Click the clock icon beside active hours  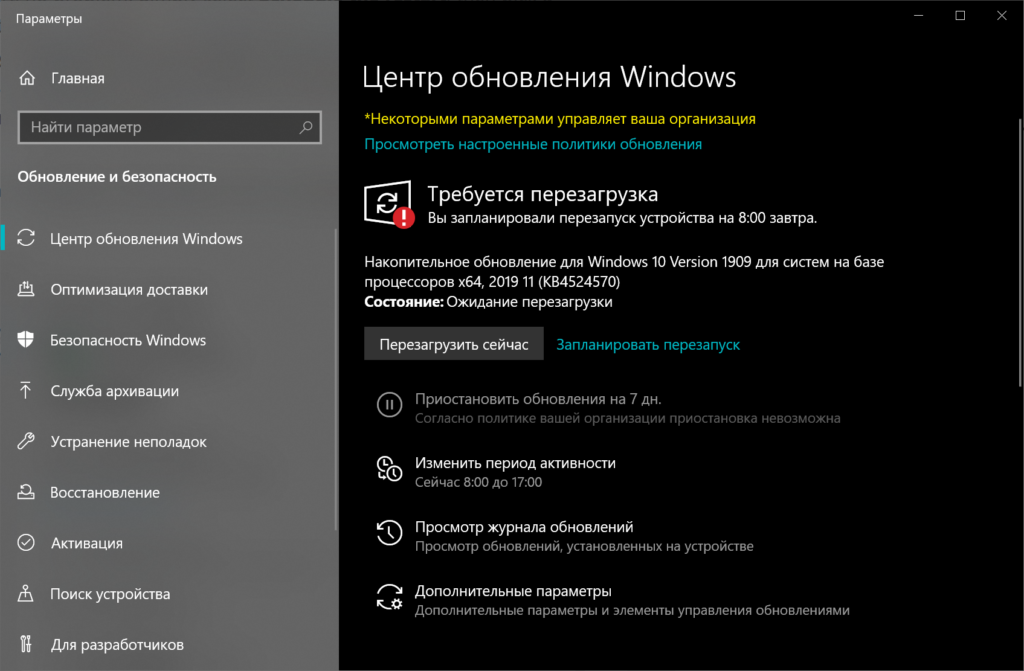point(390,470)
